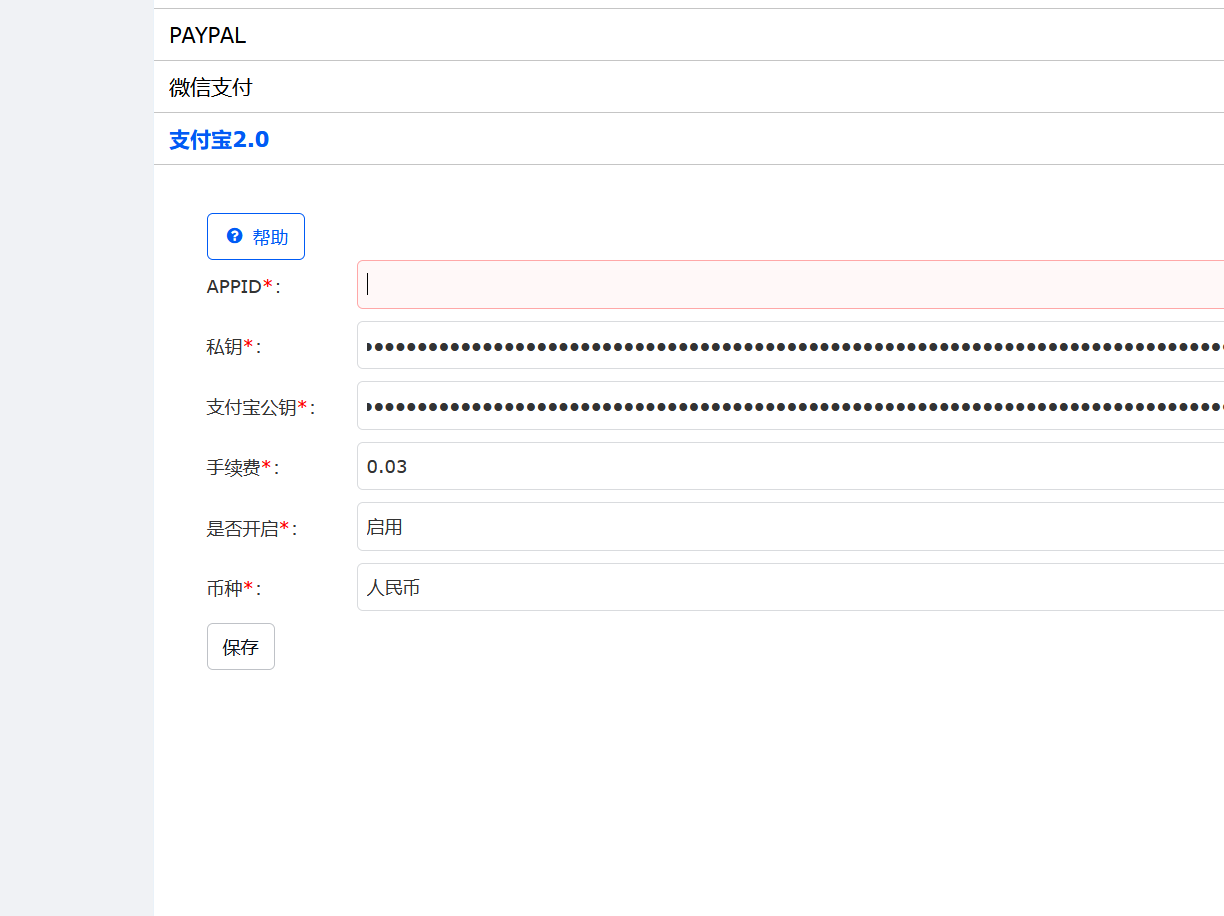Click the question mark help icon
This screenshot has width=1224, height=916.
pos(235,236)
